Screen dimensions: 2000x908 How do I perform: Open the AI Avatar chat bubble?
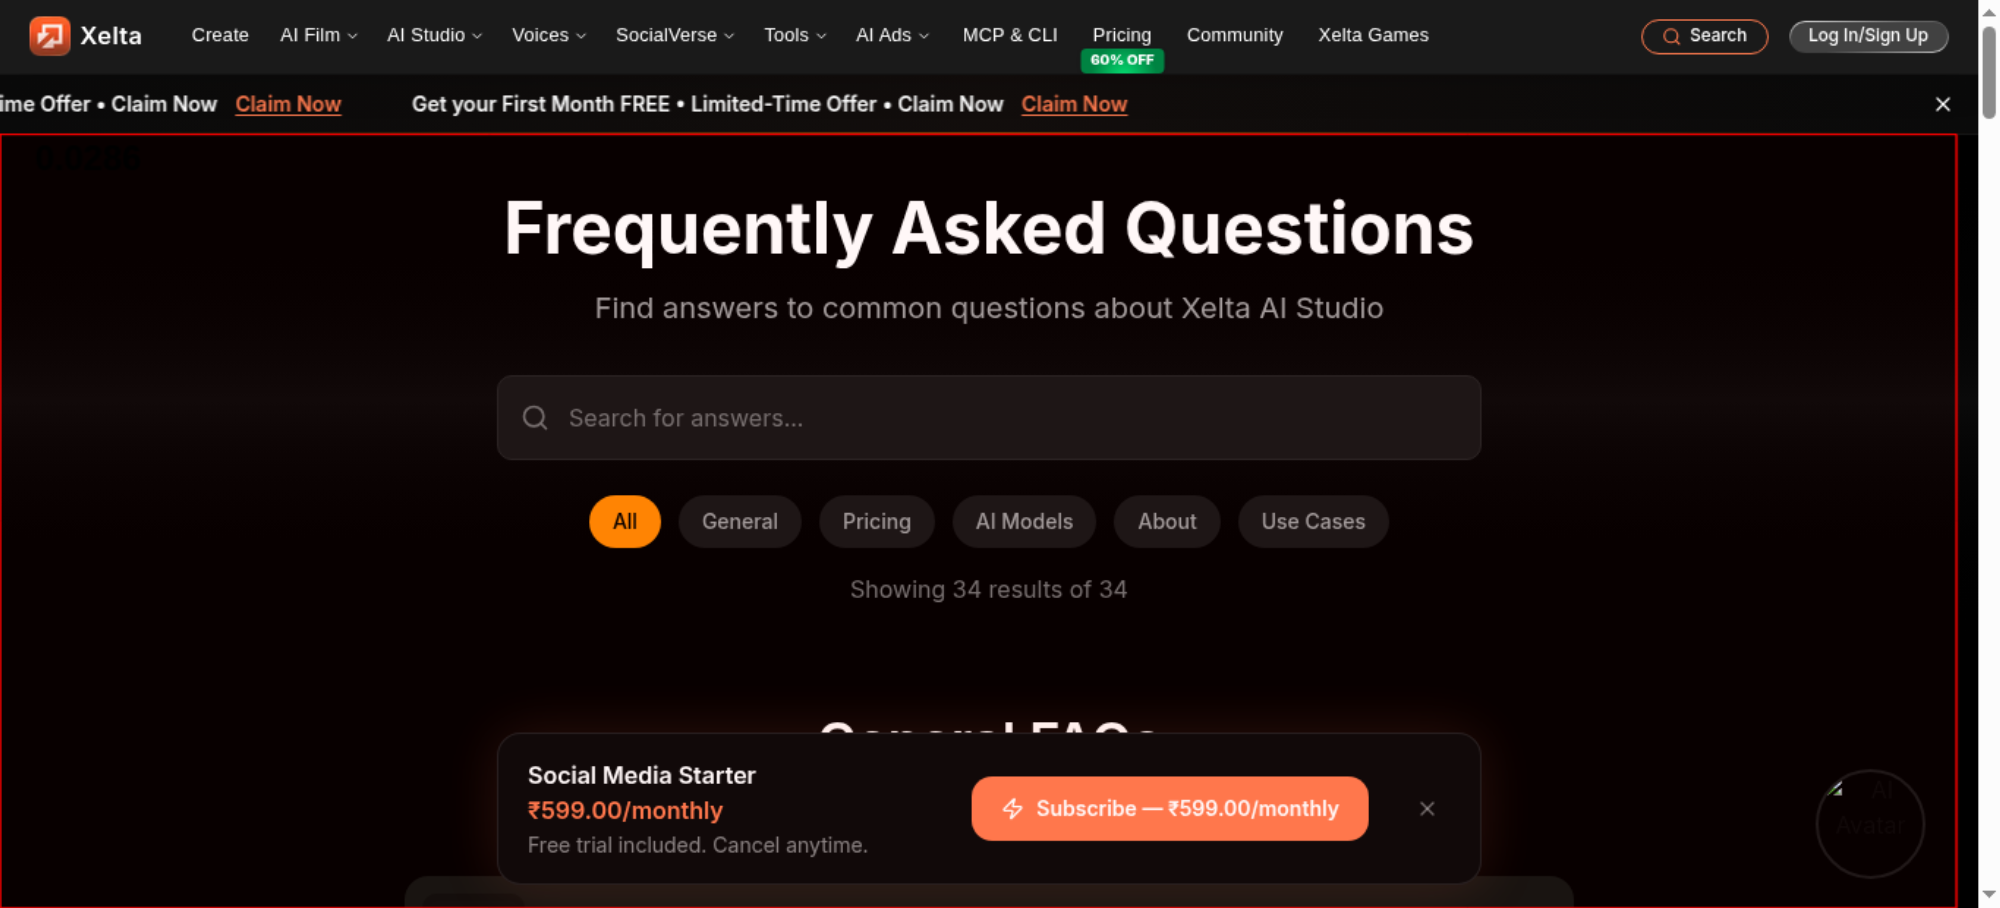tap(1870, 824)
